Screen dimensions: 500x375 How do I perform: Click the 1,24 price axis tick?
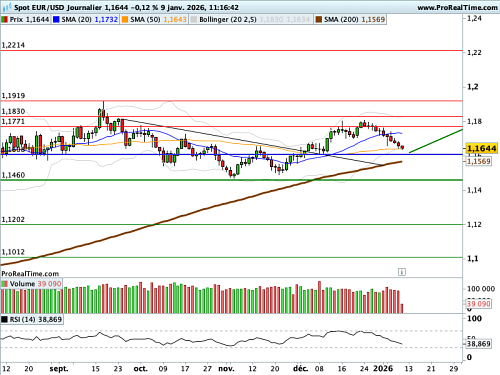474,19
